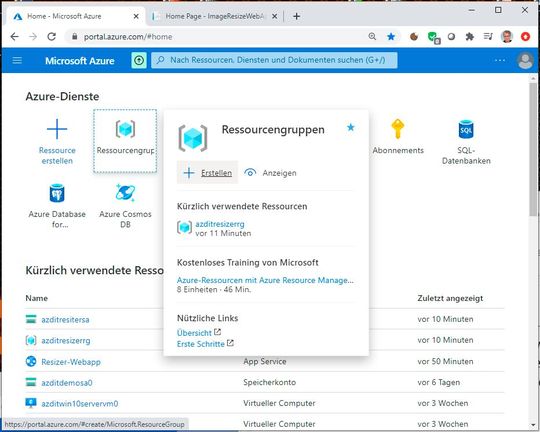Click the Cloud Shell upload icon beside search
This screenshot has height=432, width=540.
(139, 61)
